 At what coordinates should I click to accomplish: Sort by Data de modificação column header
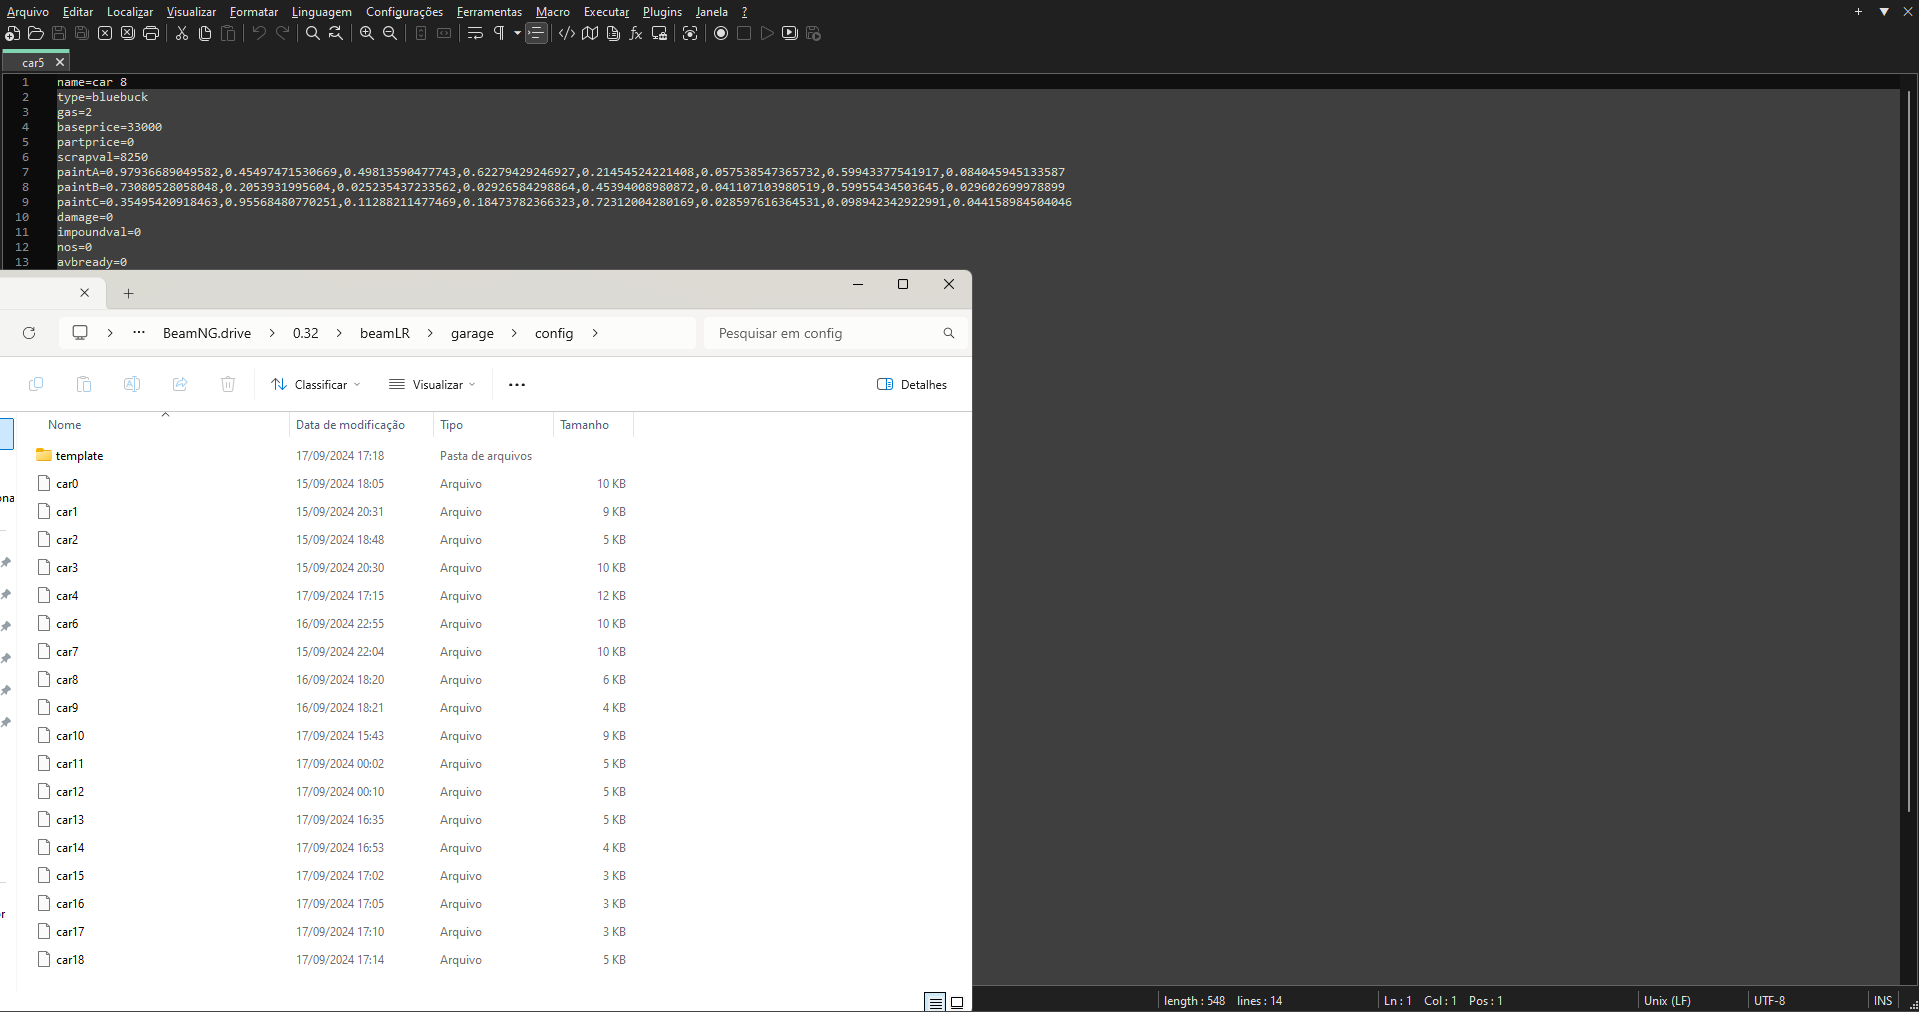pos(350,425)
